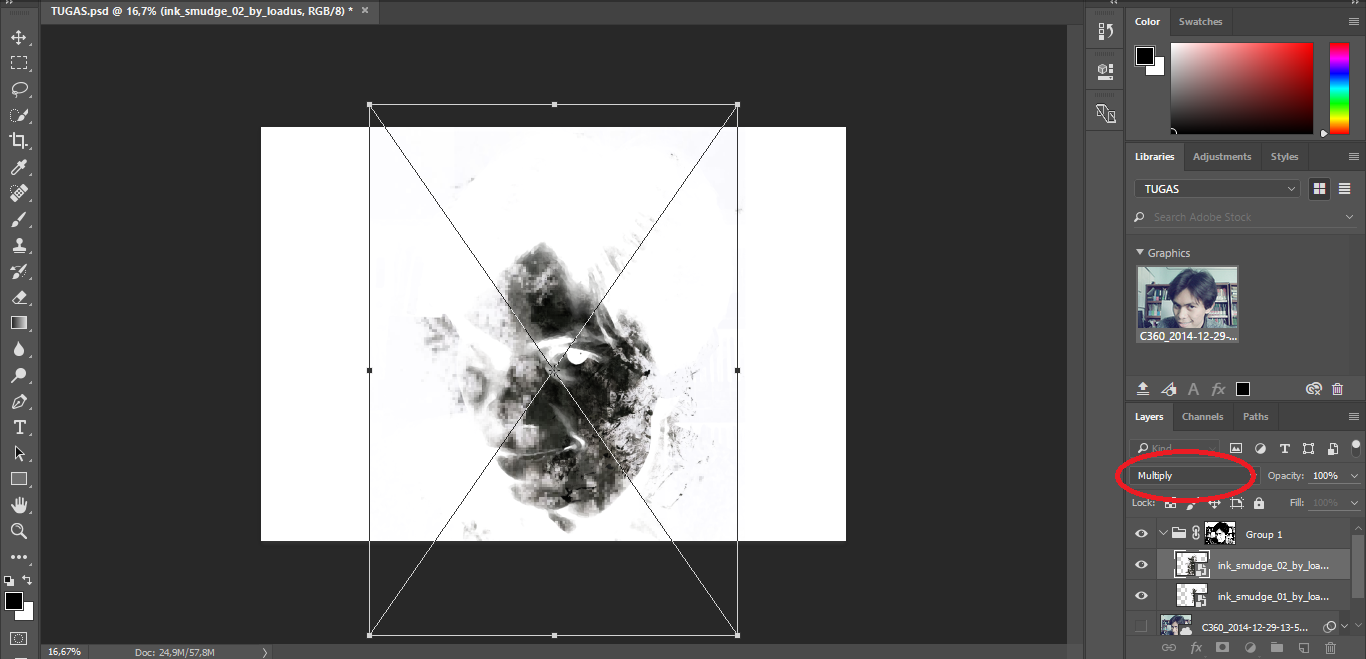Select the Move tool
The width and height of the screenshot is (1366, 659).
tap(20, 35)
